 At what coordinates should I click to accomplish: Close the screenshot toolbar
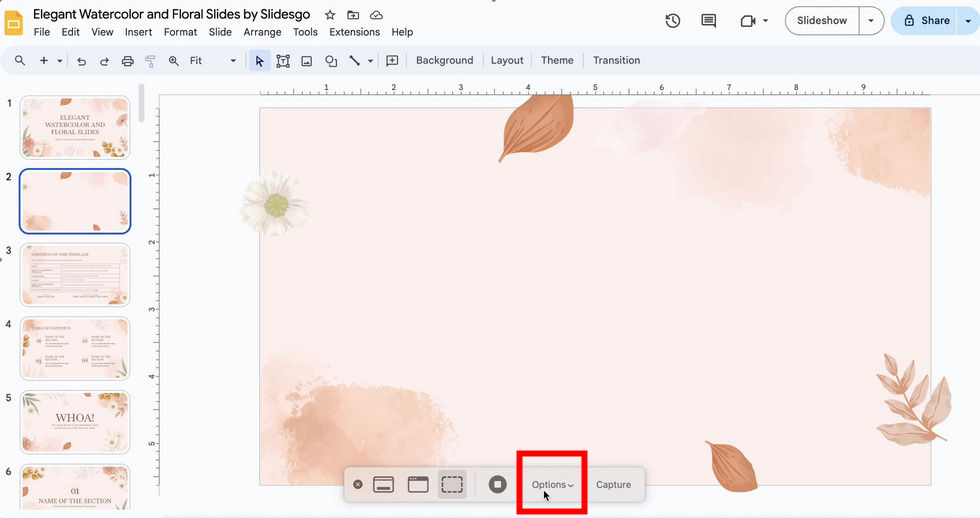pyautogui.click(x=358, y=484)
